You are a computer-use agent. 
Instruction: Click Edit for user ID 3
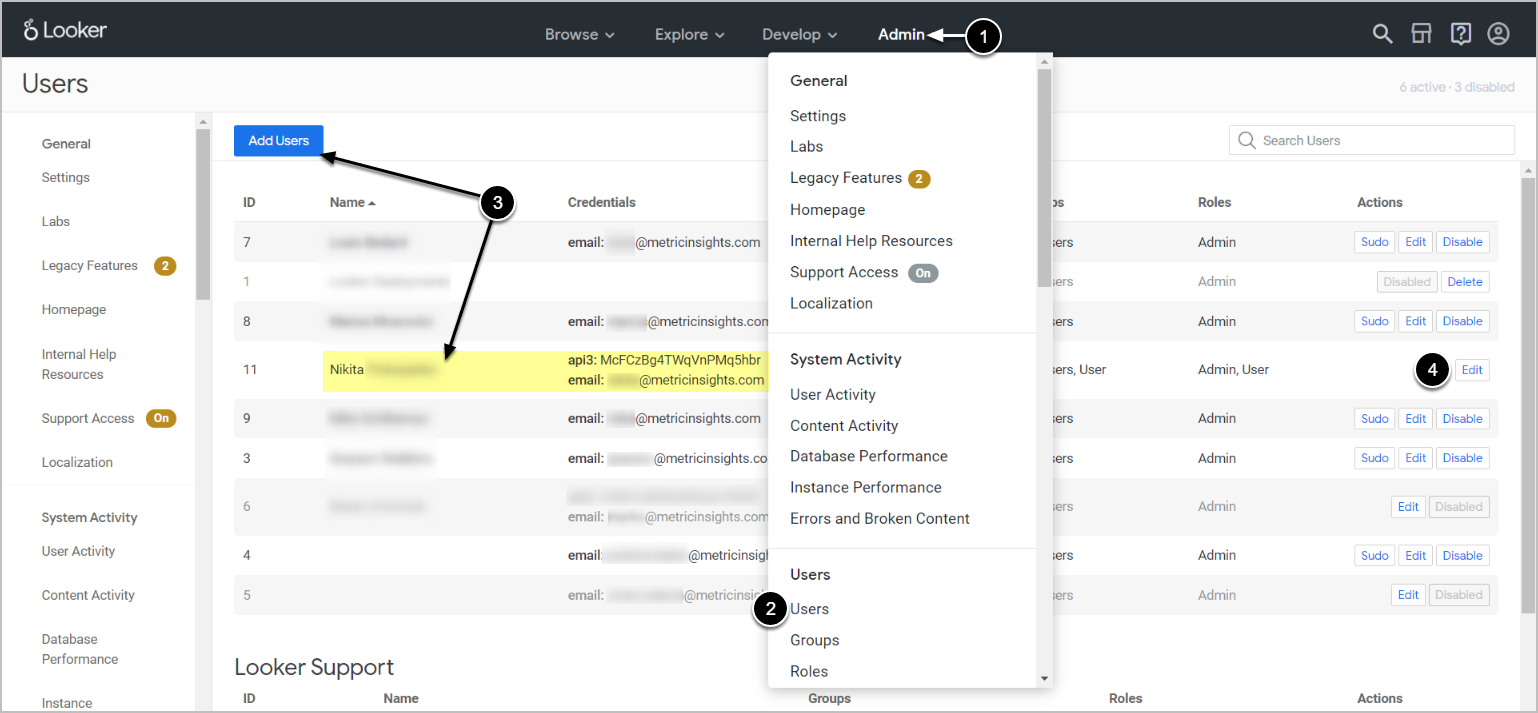[1416, 458]
